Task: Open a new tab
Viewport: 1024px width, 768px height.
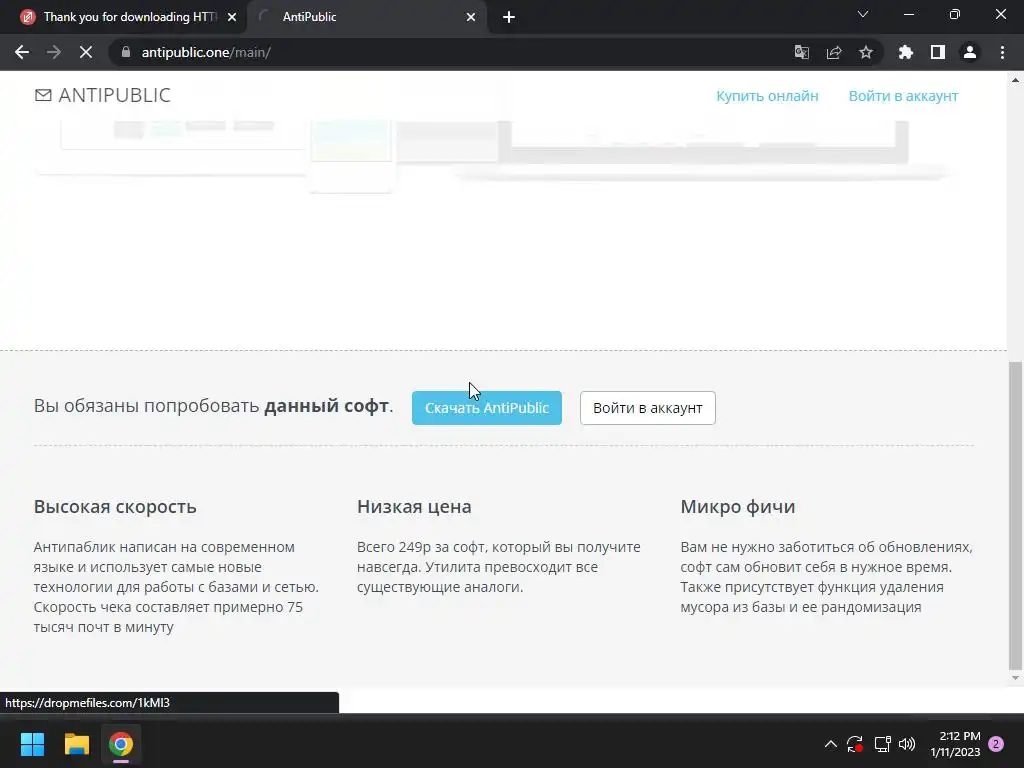Action: (509, 17)
